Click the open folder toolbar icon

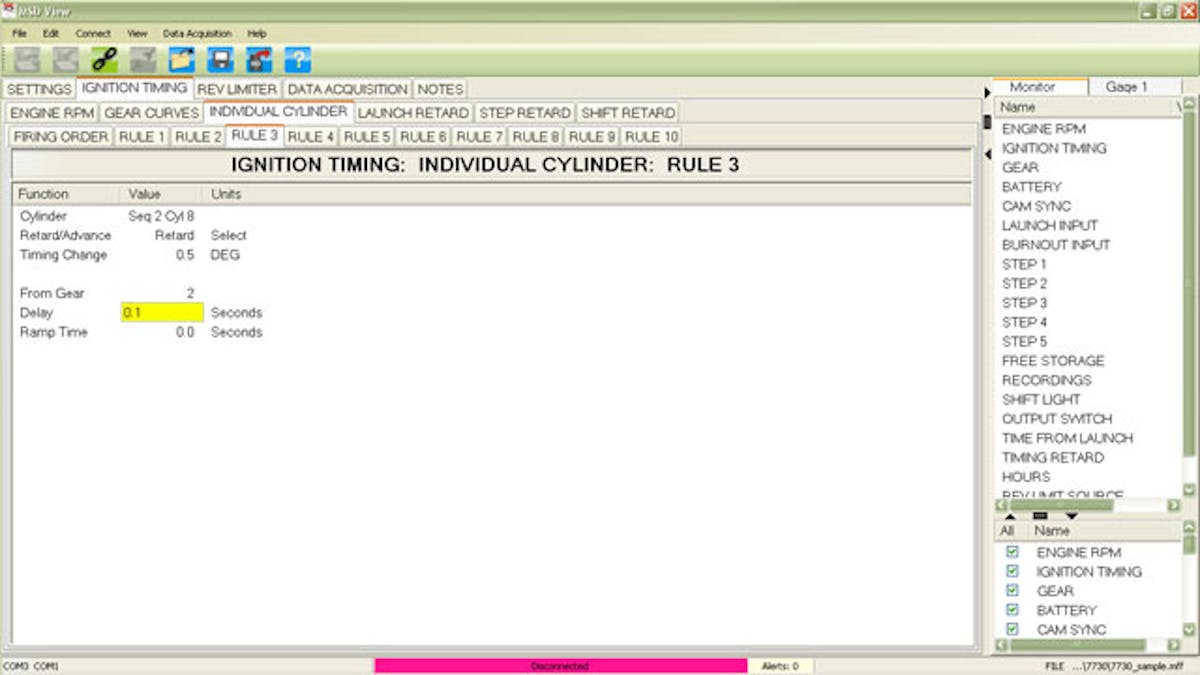tap(182, 60)
